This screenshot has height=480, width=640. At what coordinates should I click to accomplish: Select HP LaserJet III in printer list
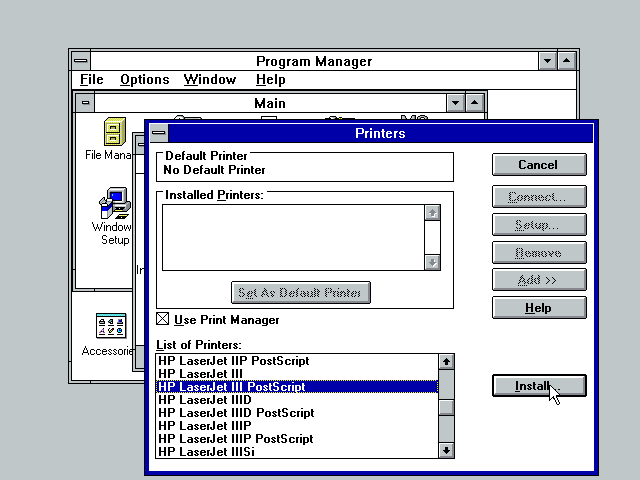297,374
